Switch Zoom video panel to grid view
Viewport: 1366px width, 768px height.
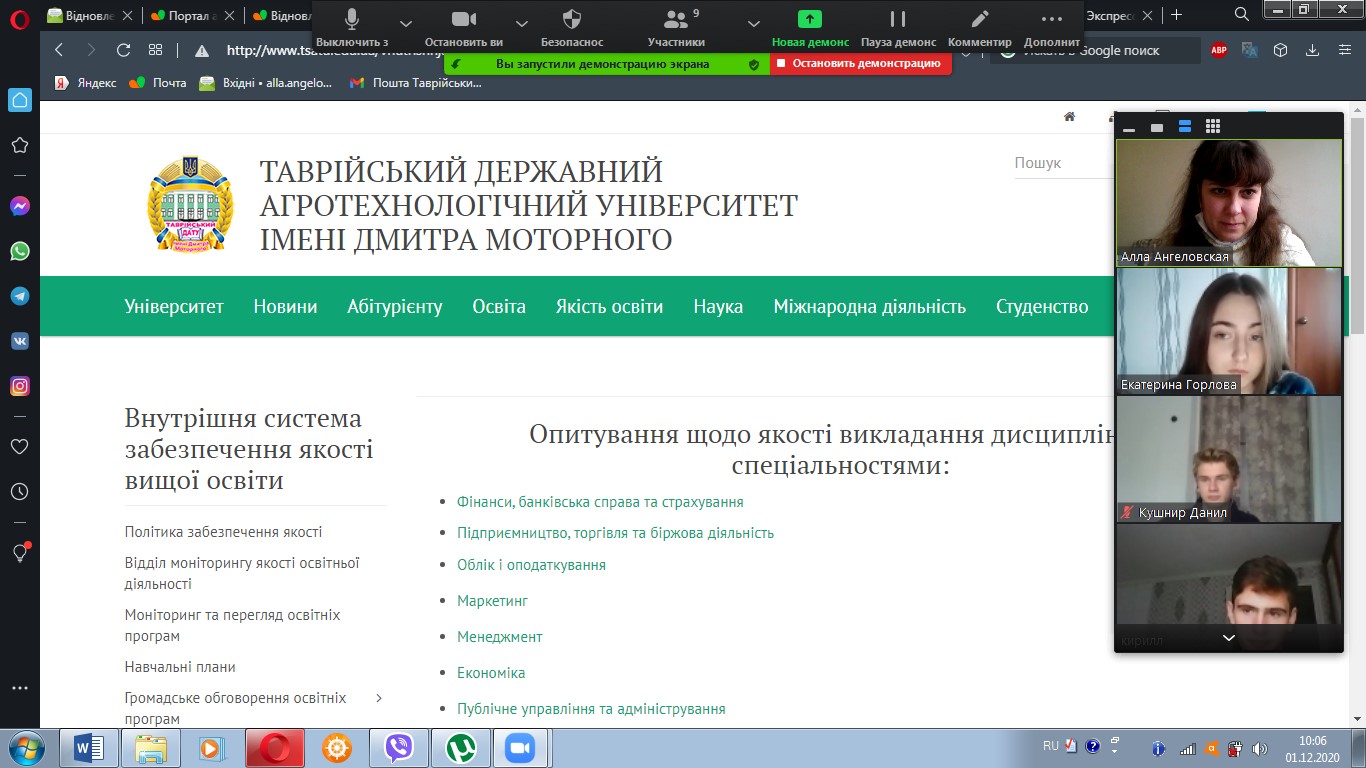pos(1213,127)
